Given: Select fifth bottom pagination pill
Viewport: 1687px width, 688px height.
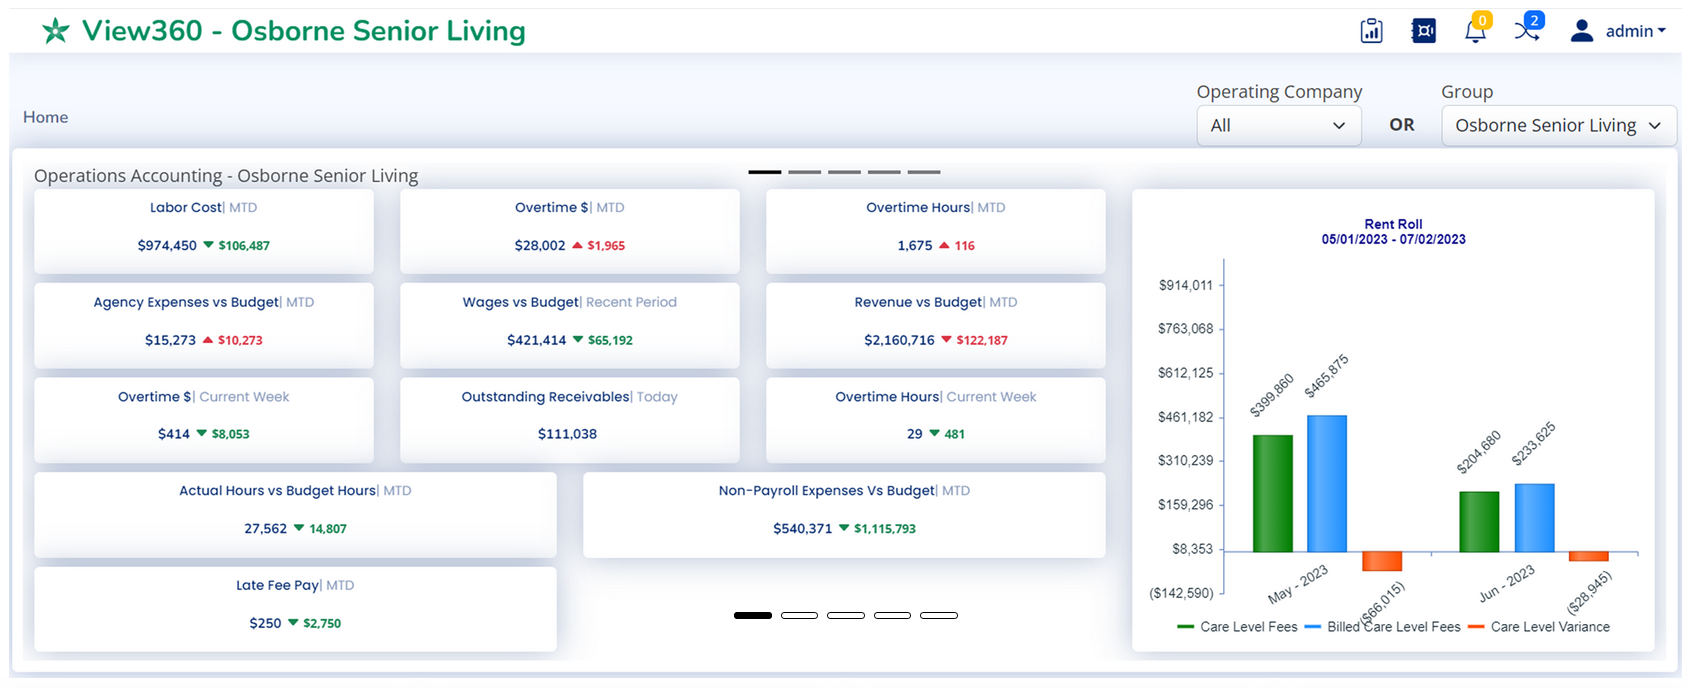Looking at the screenshot, I should (939, 615).
